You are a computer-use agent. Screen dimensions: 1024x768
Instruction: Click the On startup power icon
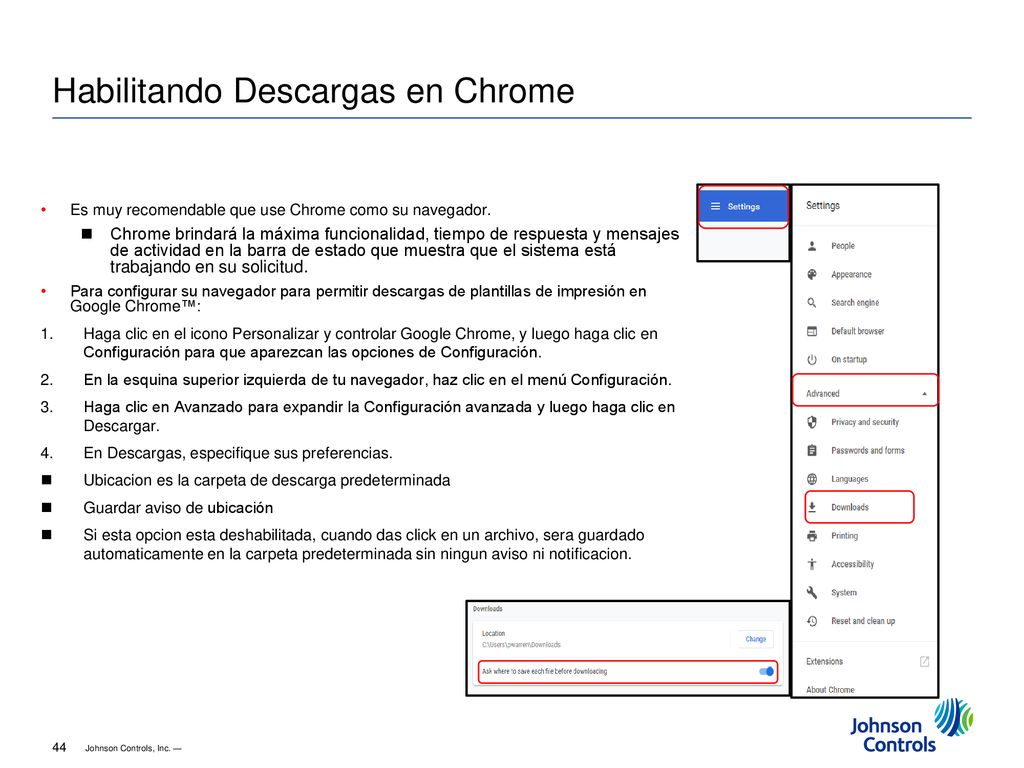tap(812, 360)
